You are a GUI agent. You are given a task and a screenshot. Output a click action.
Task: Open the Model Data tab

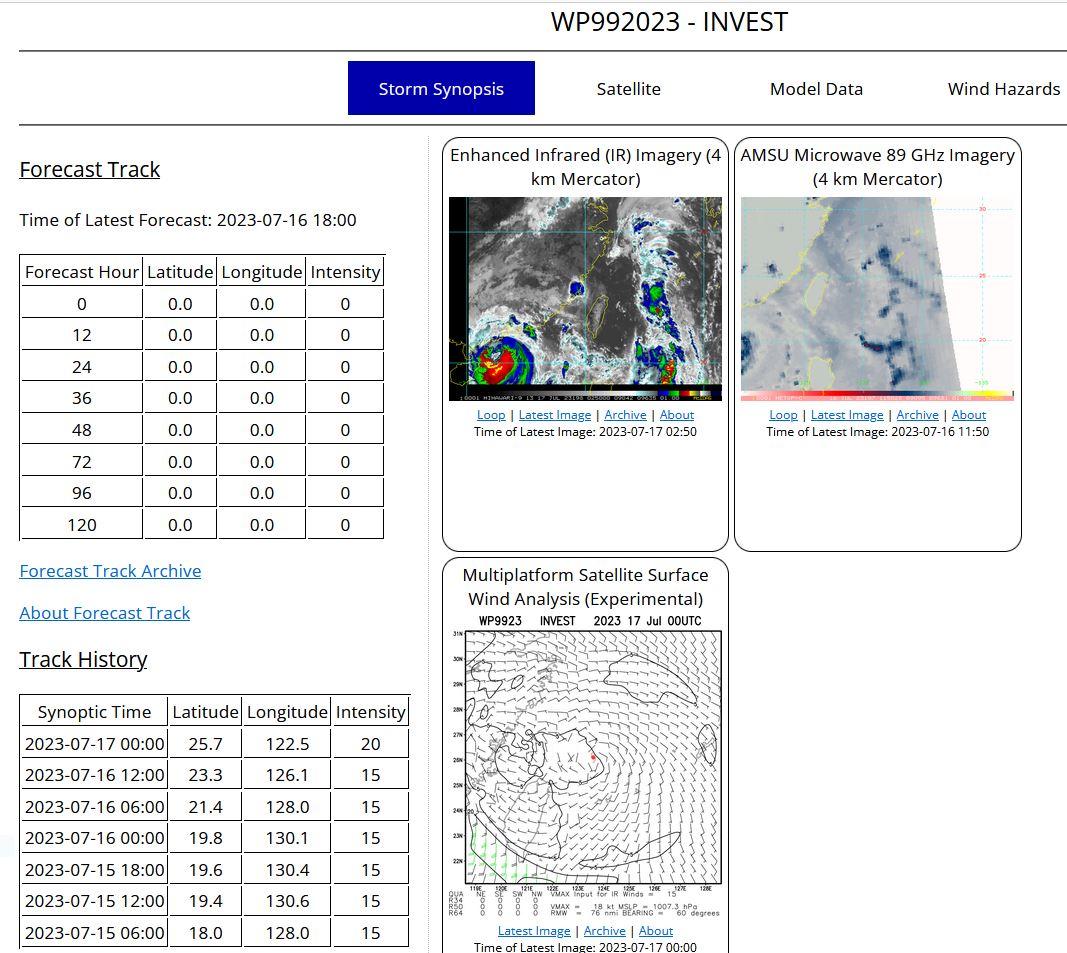[x=816, y=88]
